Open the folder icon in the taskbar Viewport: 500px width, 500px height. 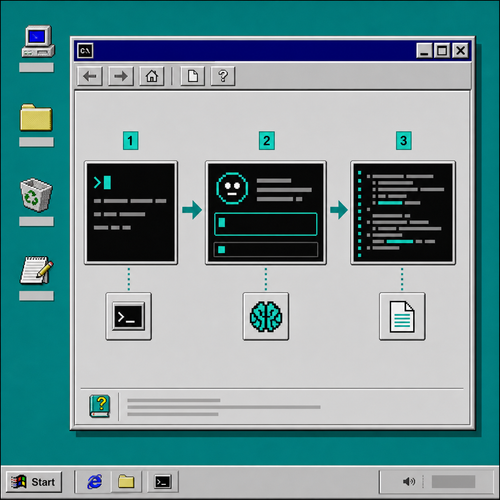click(126, 482)
